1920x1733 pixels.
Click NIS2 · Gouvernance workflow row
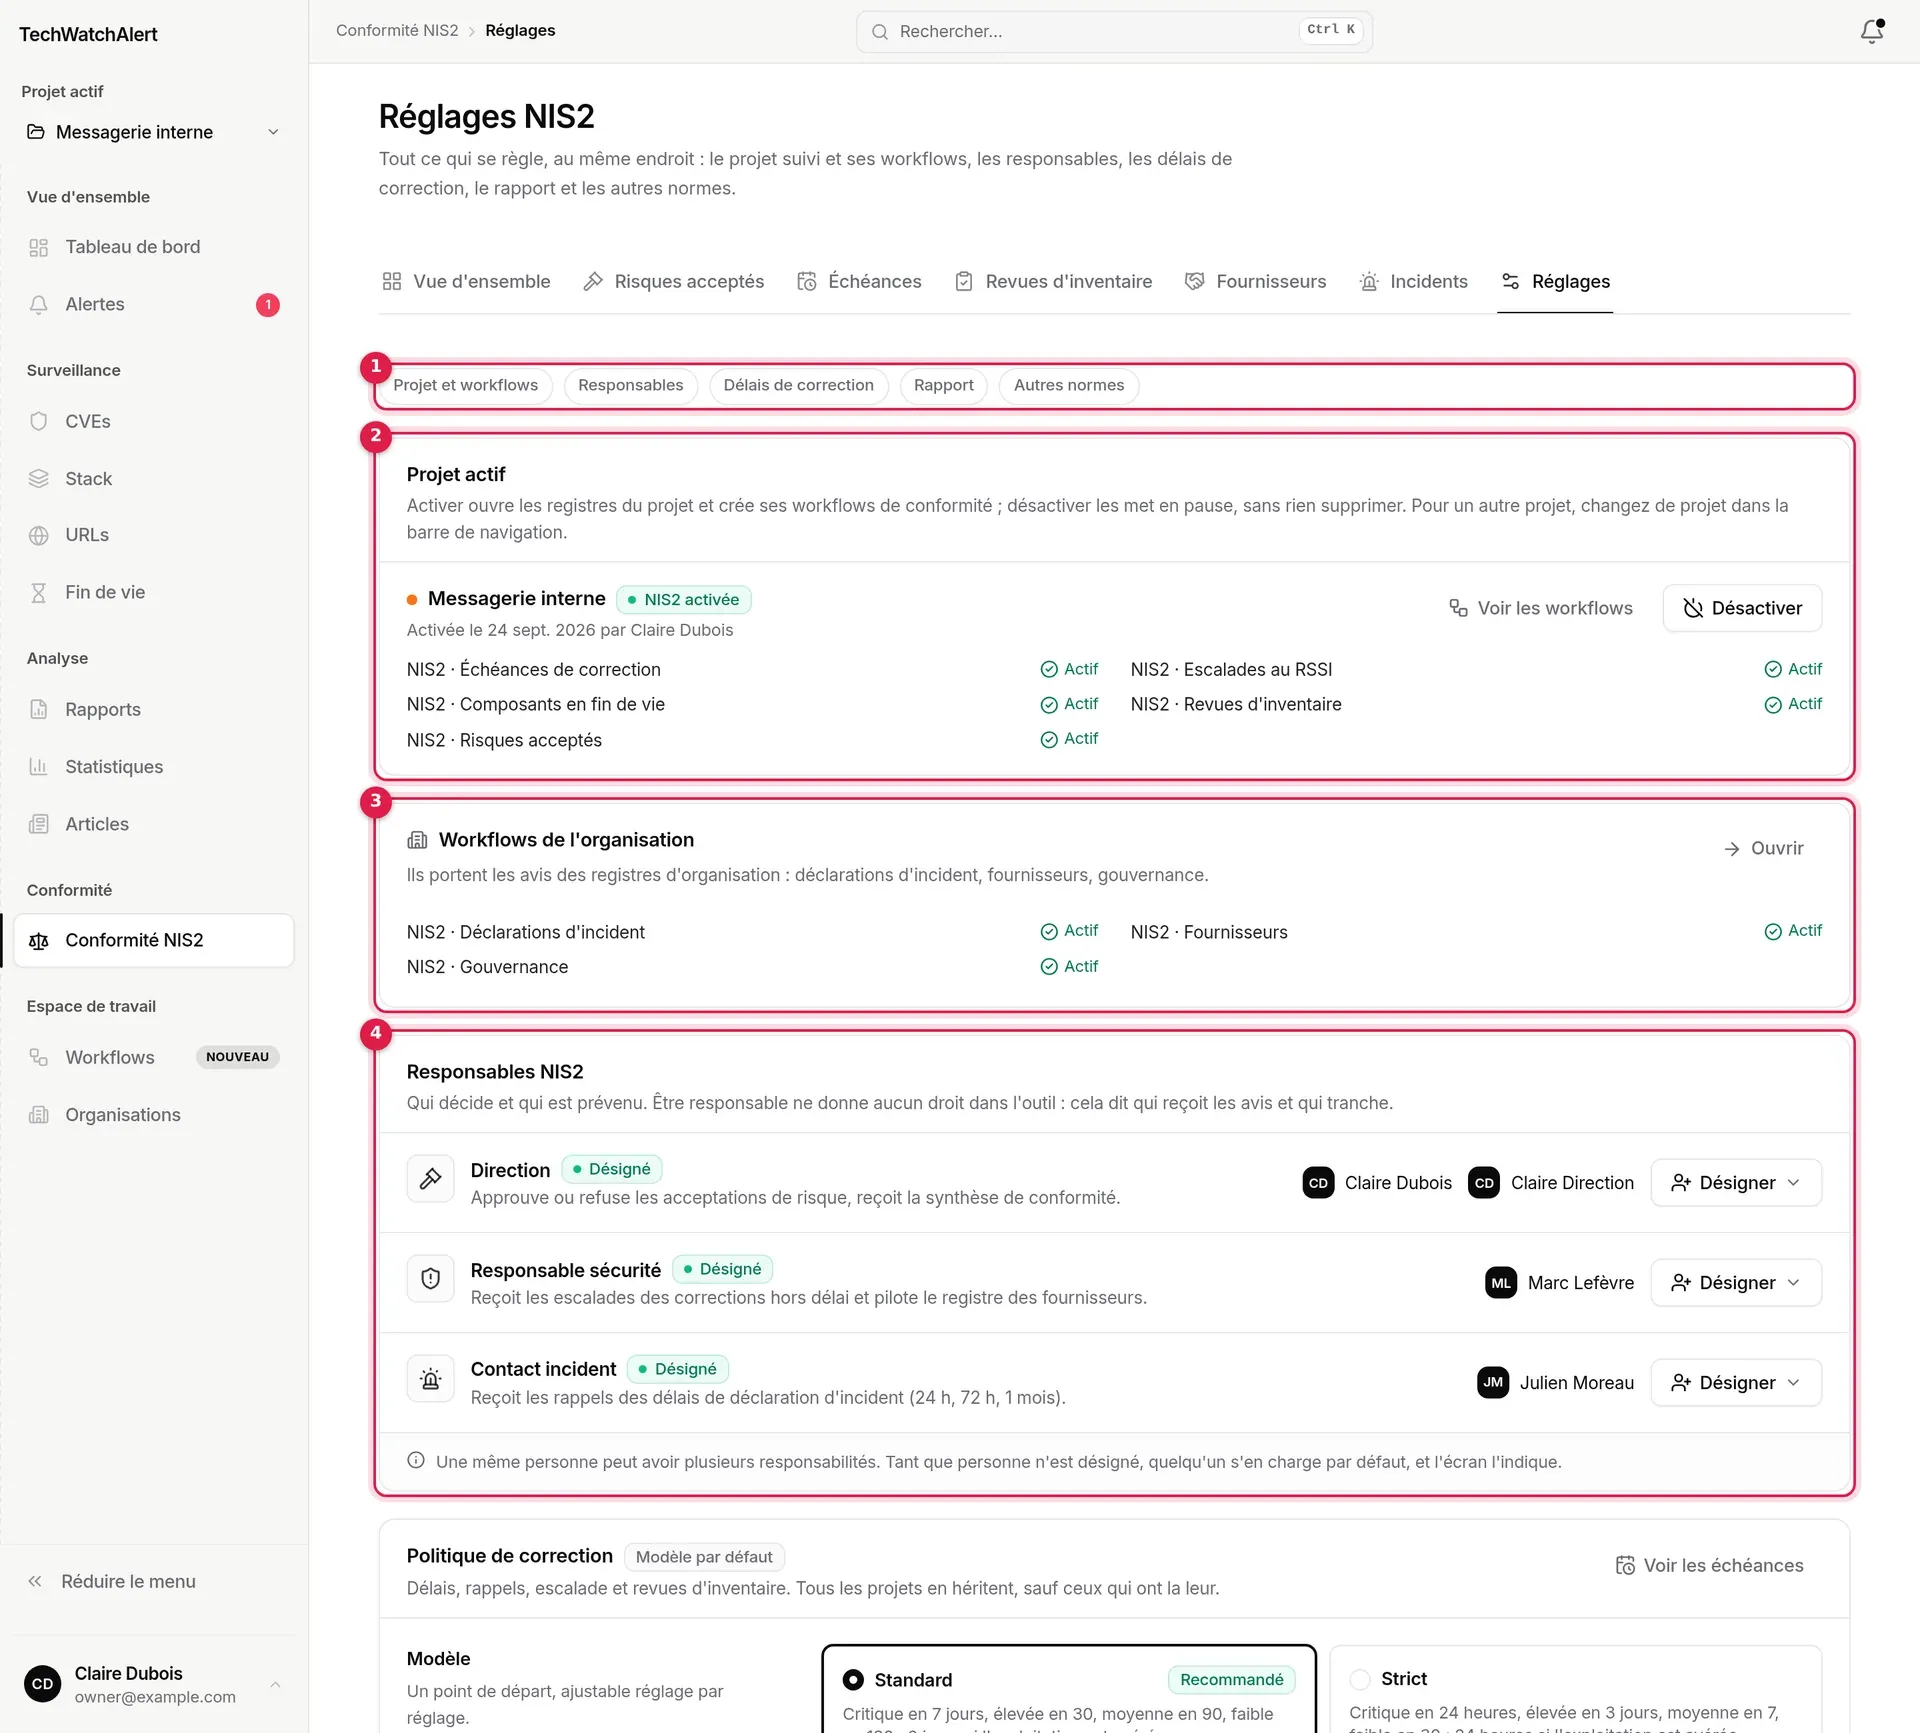[x=752, y=967]
